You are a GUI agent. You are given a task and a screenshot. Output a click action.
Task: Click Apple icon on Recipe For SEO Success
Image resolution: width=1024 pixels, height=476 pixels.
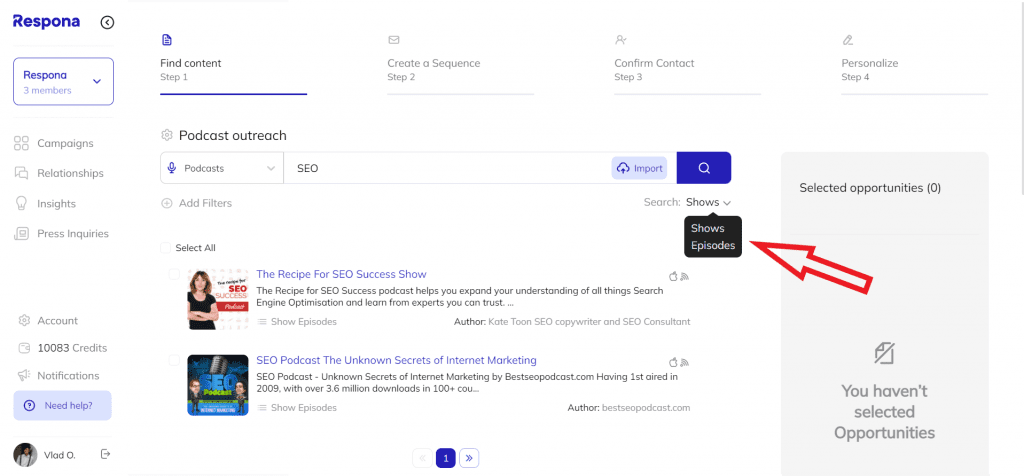(673, 276)
